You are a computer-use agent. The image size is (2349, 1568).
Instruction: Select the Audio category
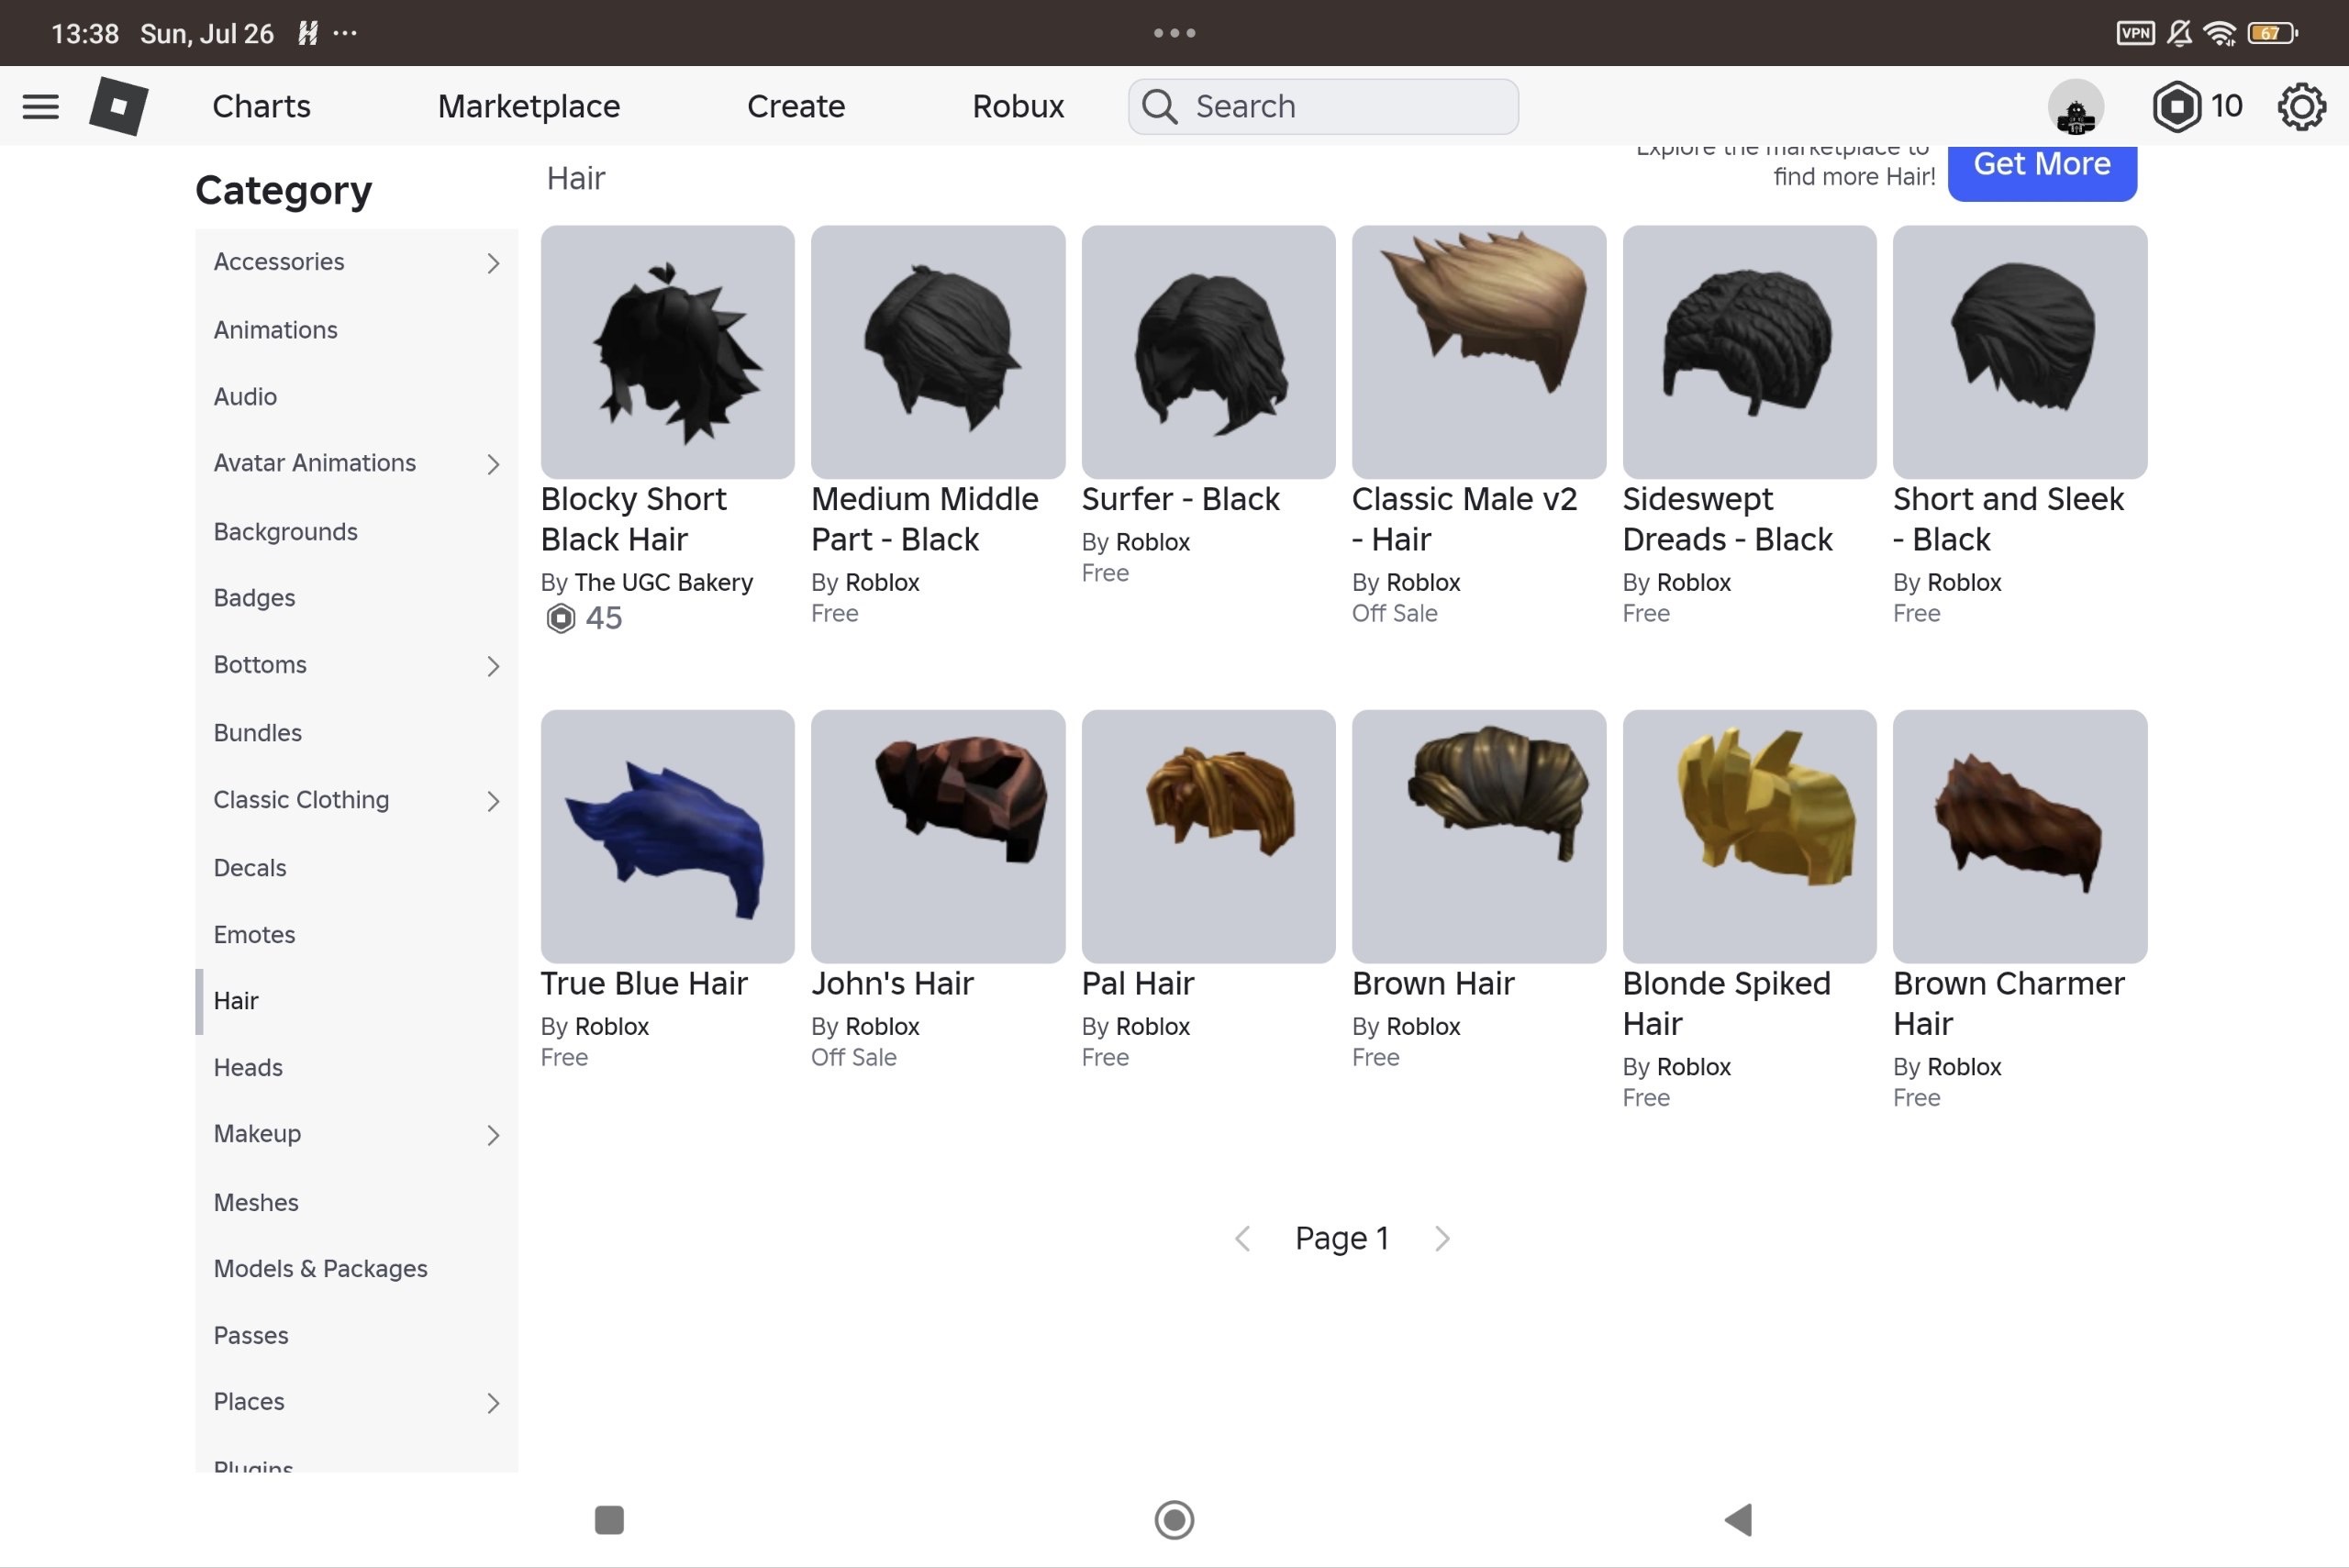click(x=356, y=397)
